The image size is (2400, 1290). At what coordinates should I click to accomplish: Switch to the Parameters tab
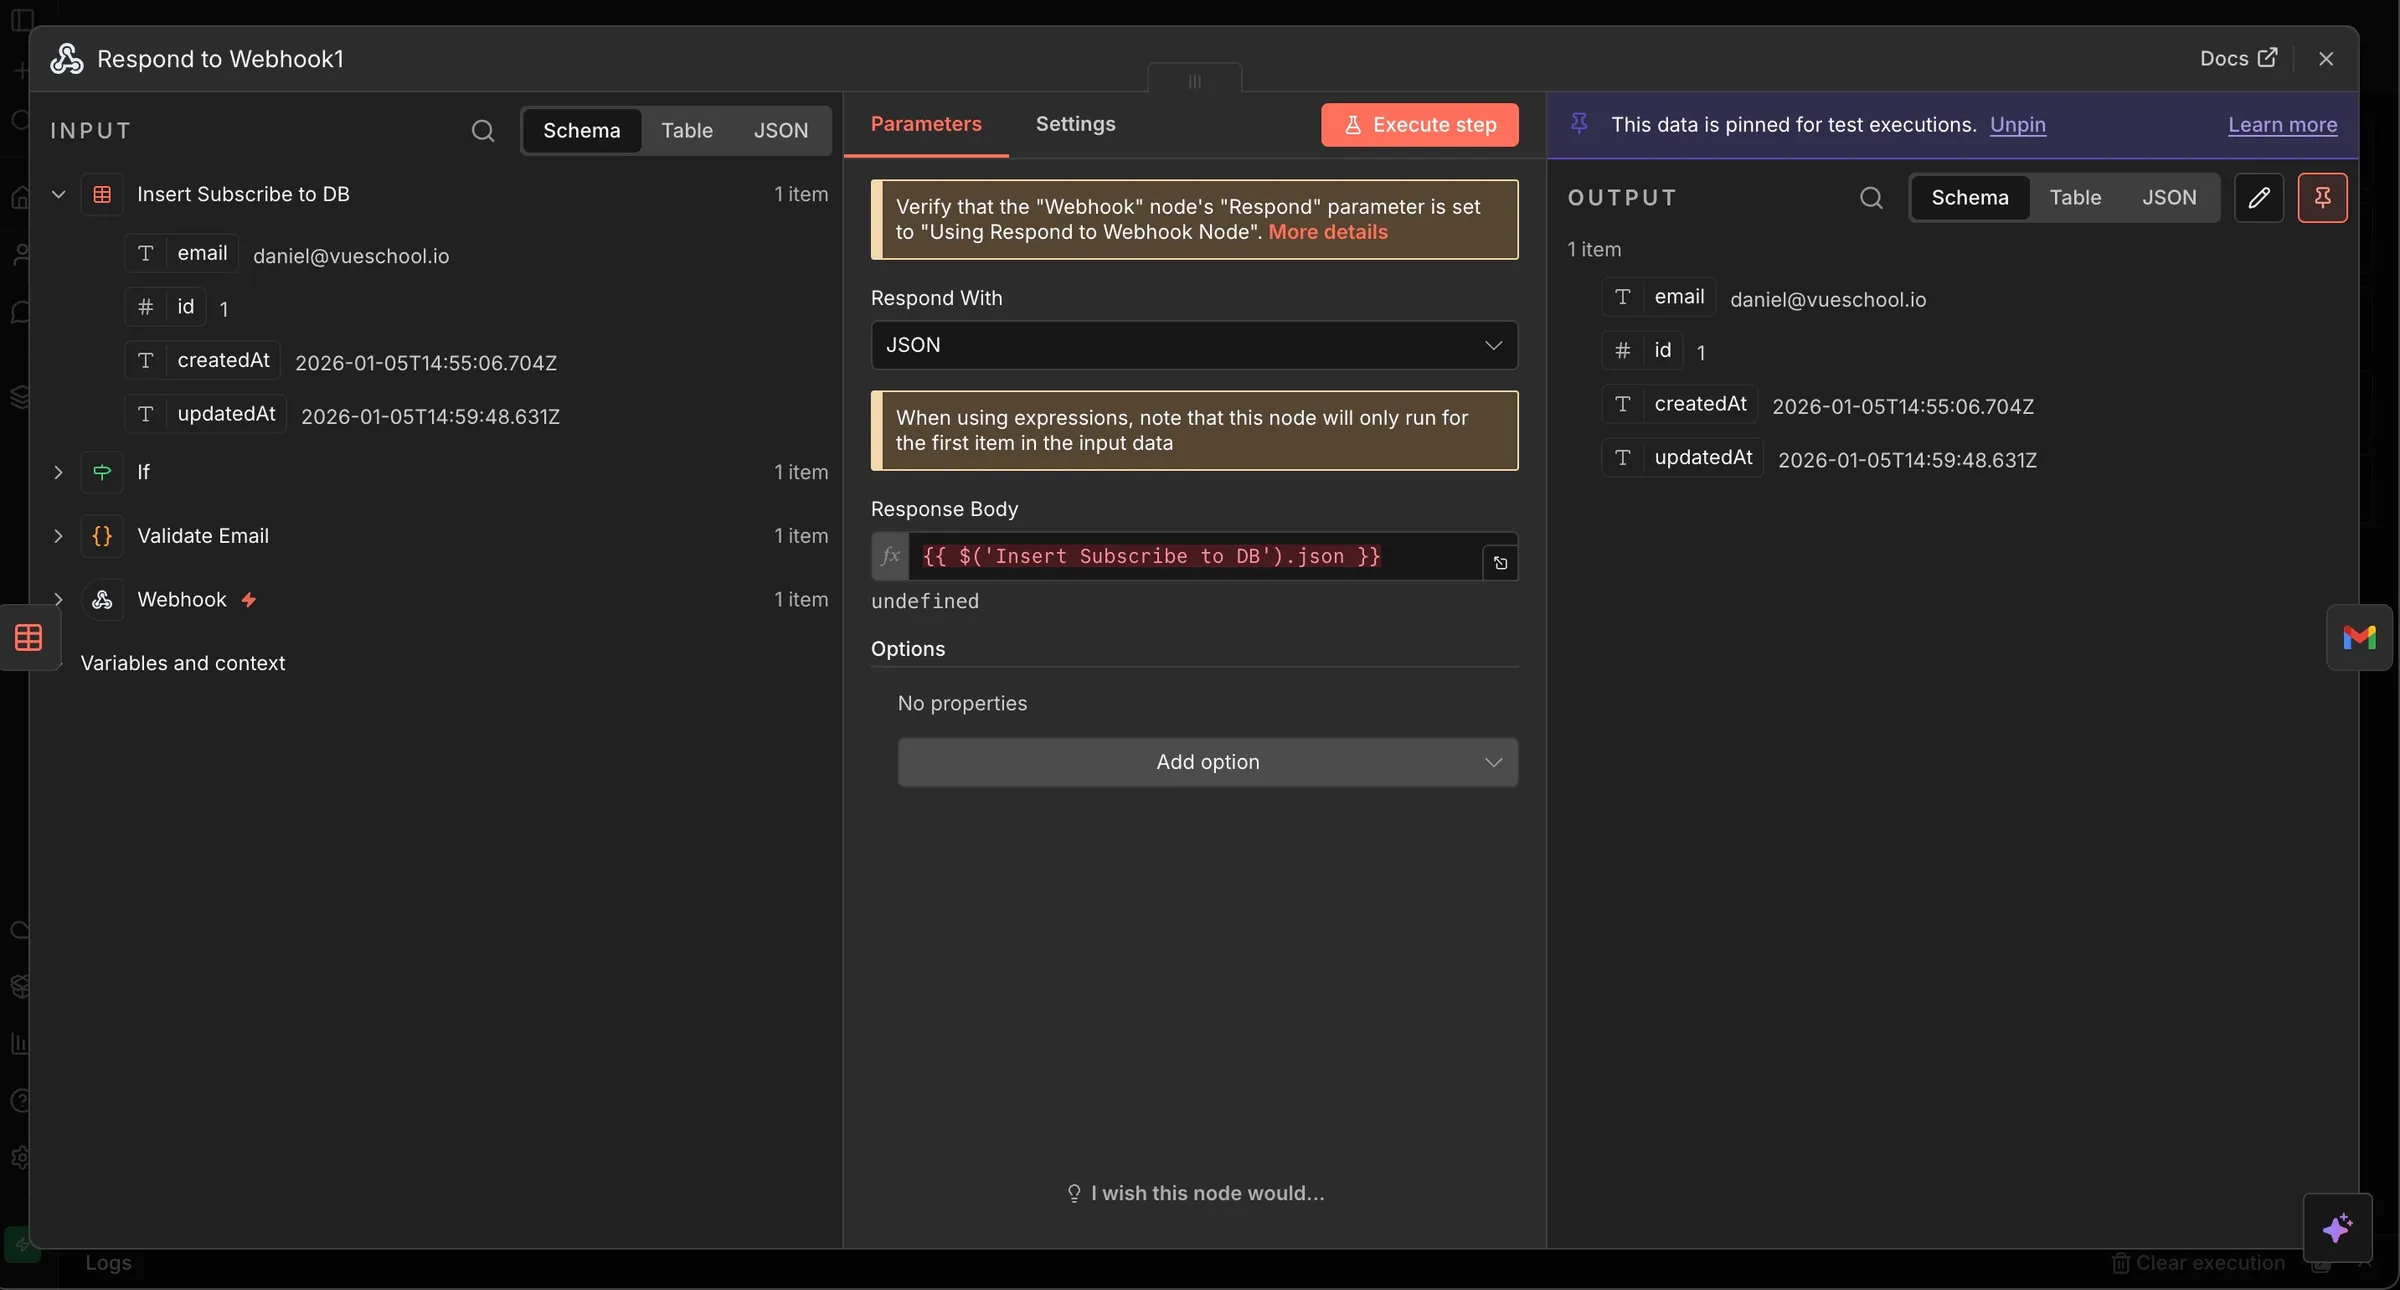coord(926,124)
